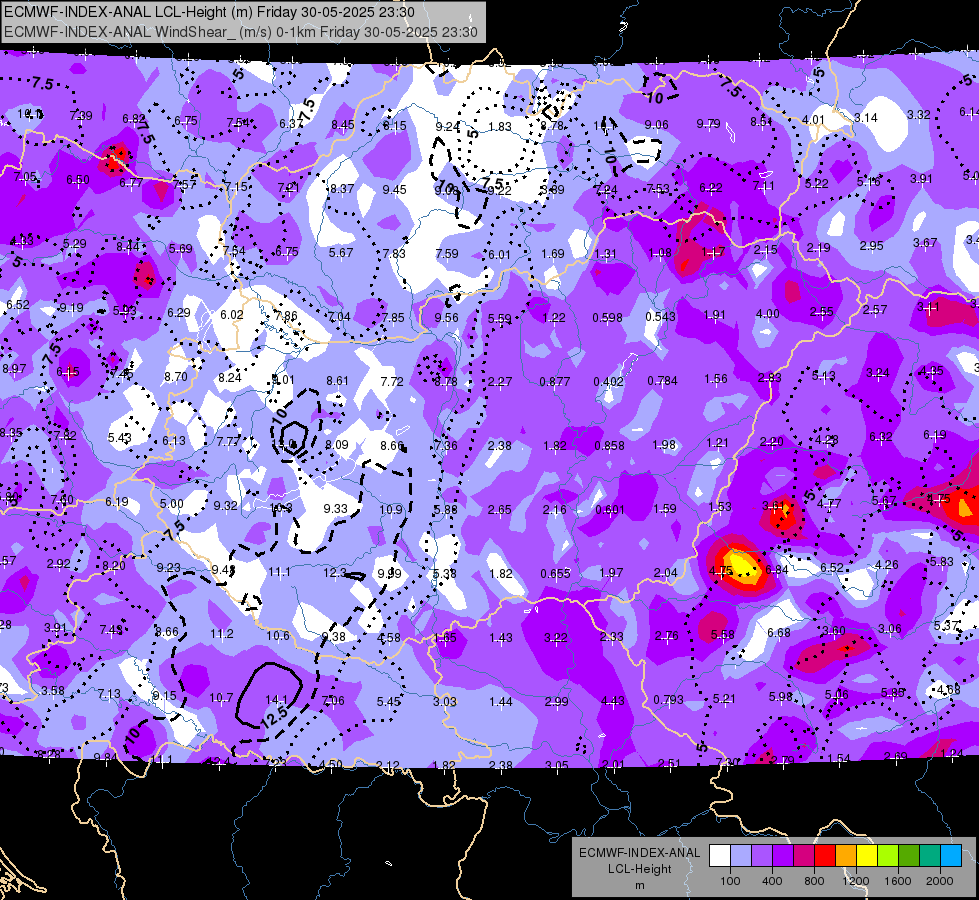Click the light lavender legend swatch
Screen dimensions: 979x900
741,856
